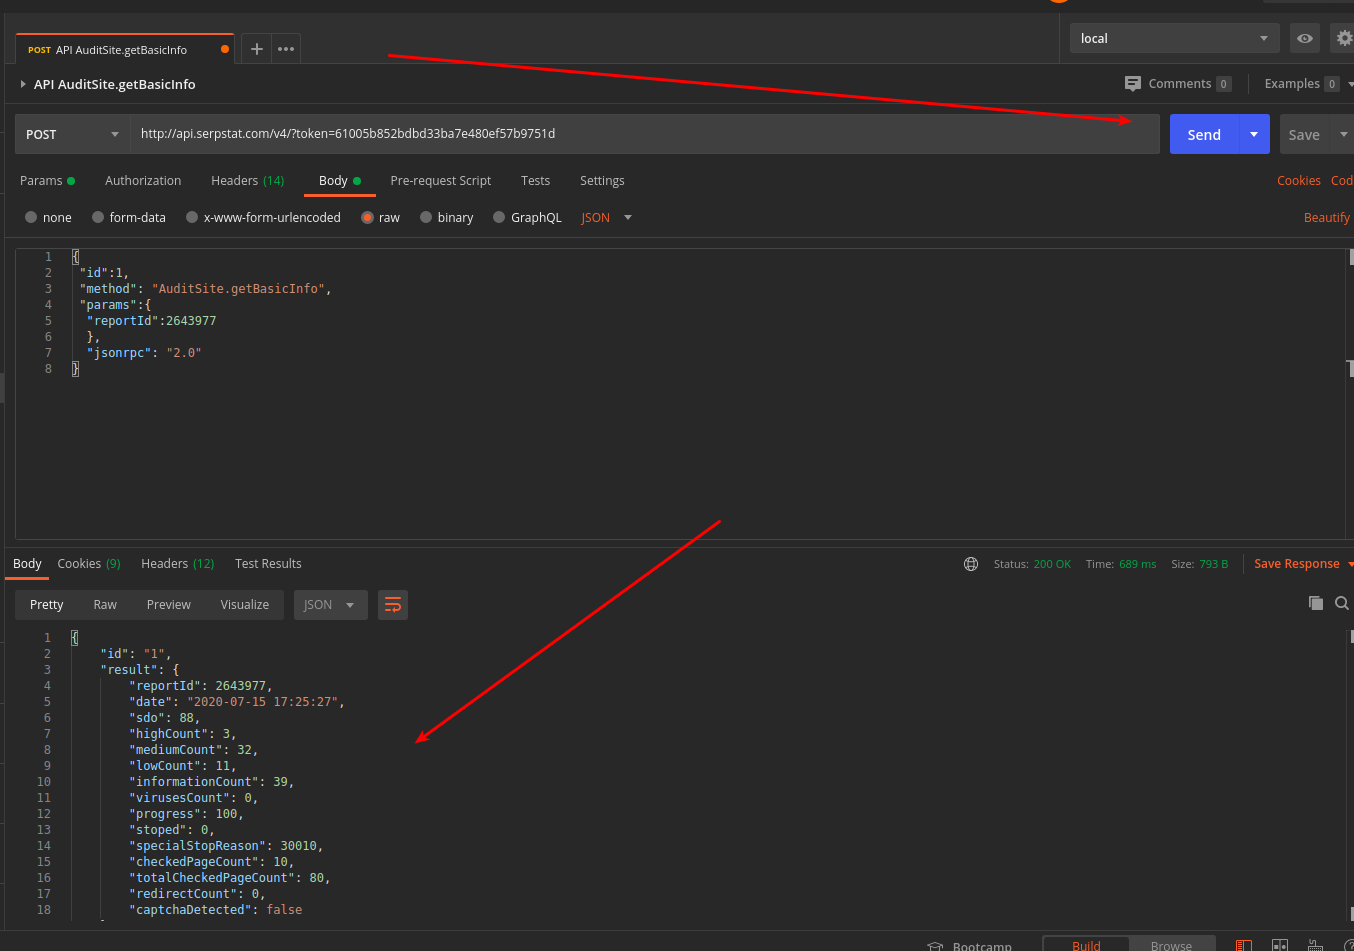Select x-www-form-urlencoded body radio
Screen dimensions: 1354x951
point(192,217)
